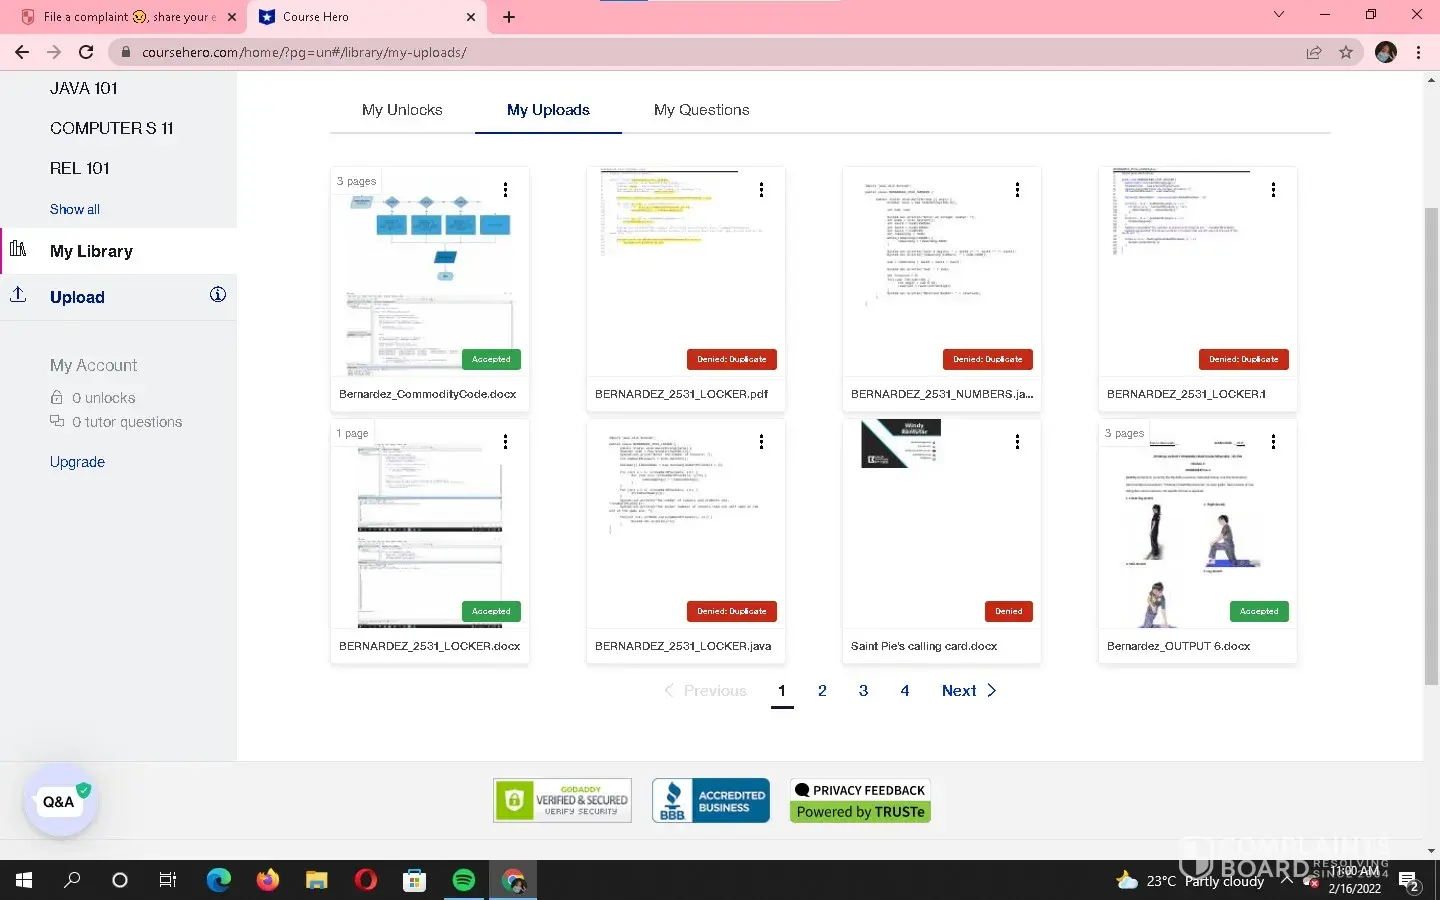
Task: Open options menu for Bernardez_CommodityCode.docx
Action: coord(506,190)
